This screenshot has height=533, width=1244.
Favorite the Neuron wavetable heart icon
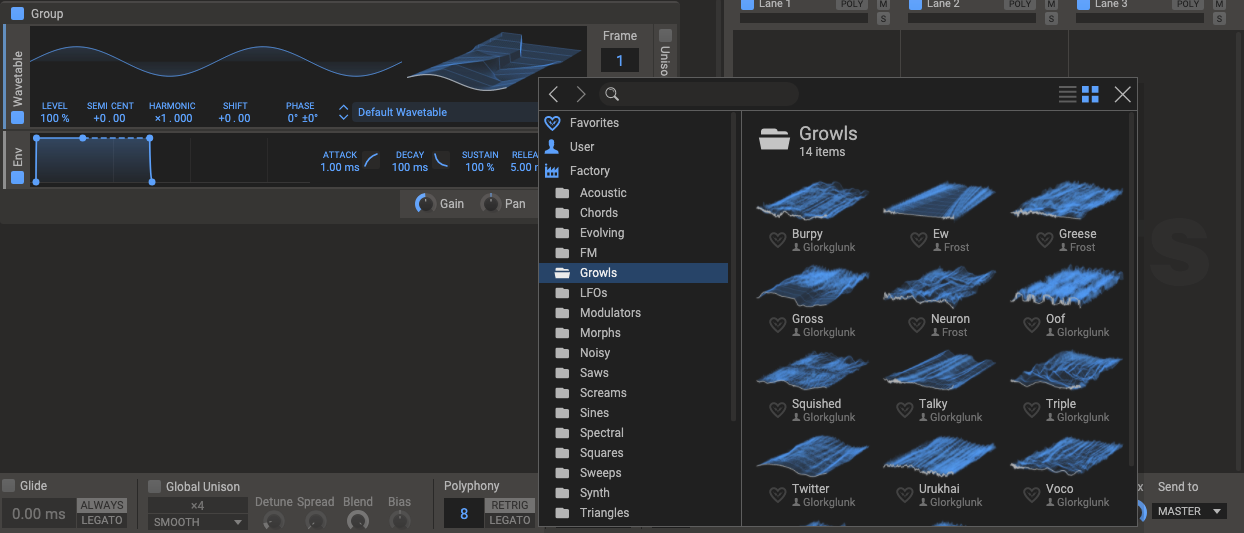tap(917, 325)
